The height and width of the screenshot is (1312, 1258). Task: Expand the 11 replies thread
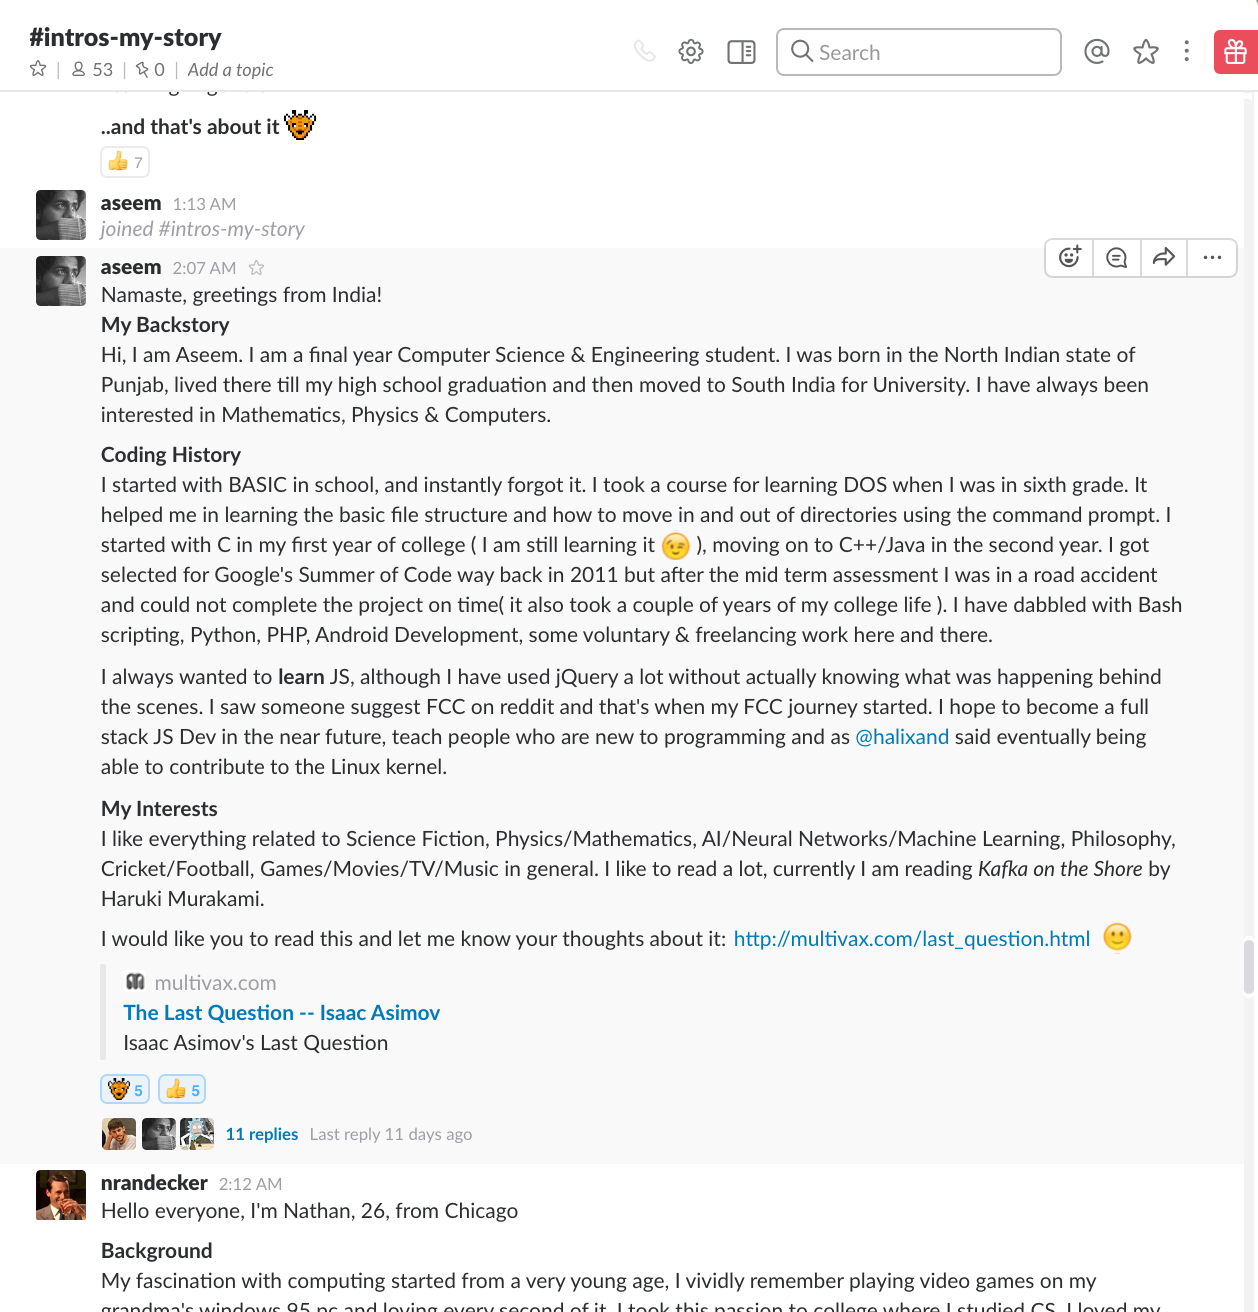262,1134
